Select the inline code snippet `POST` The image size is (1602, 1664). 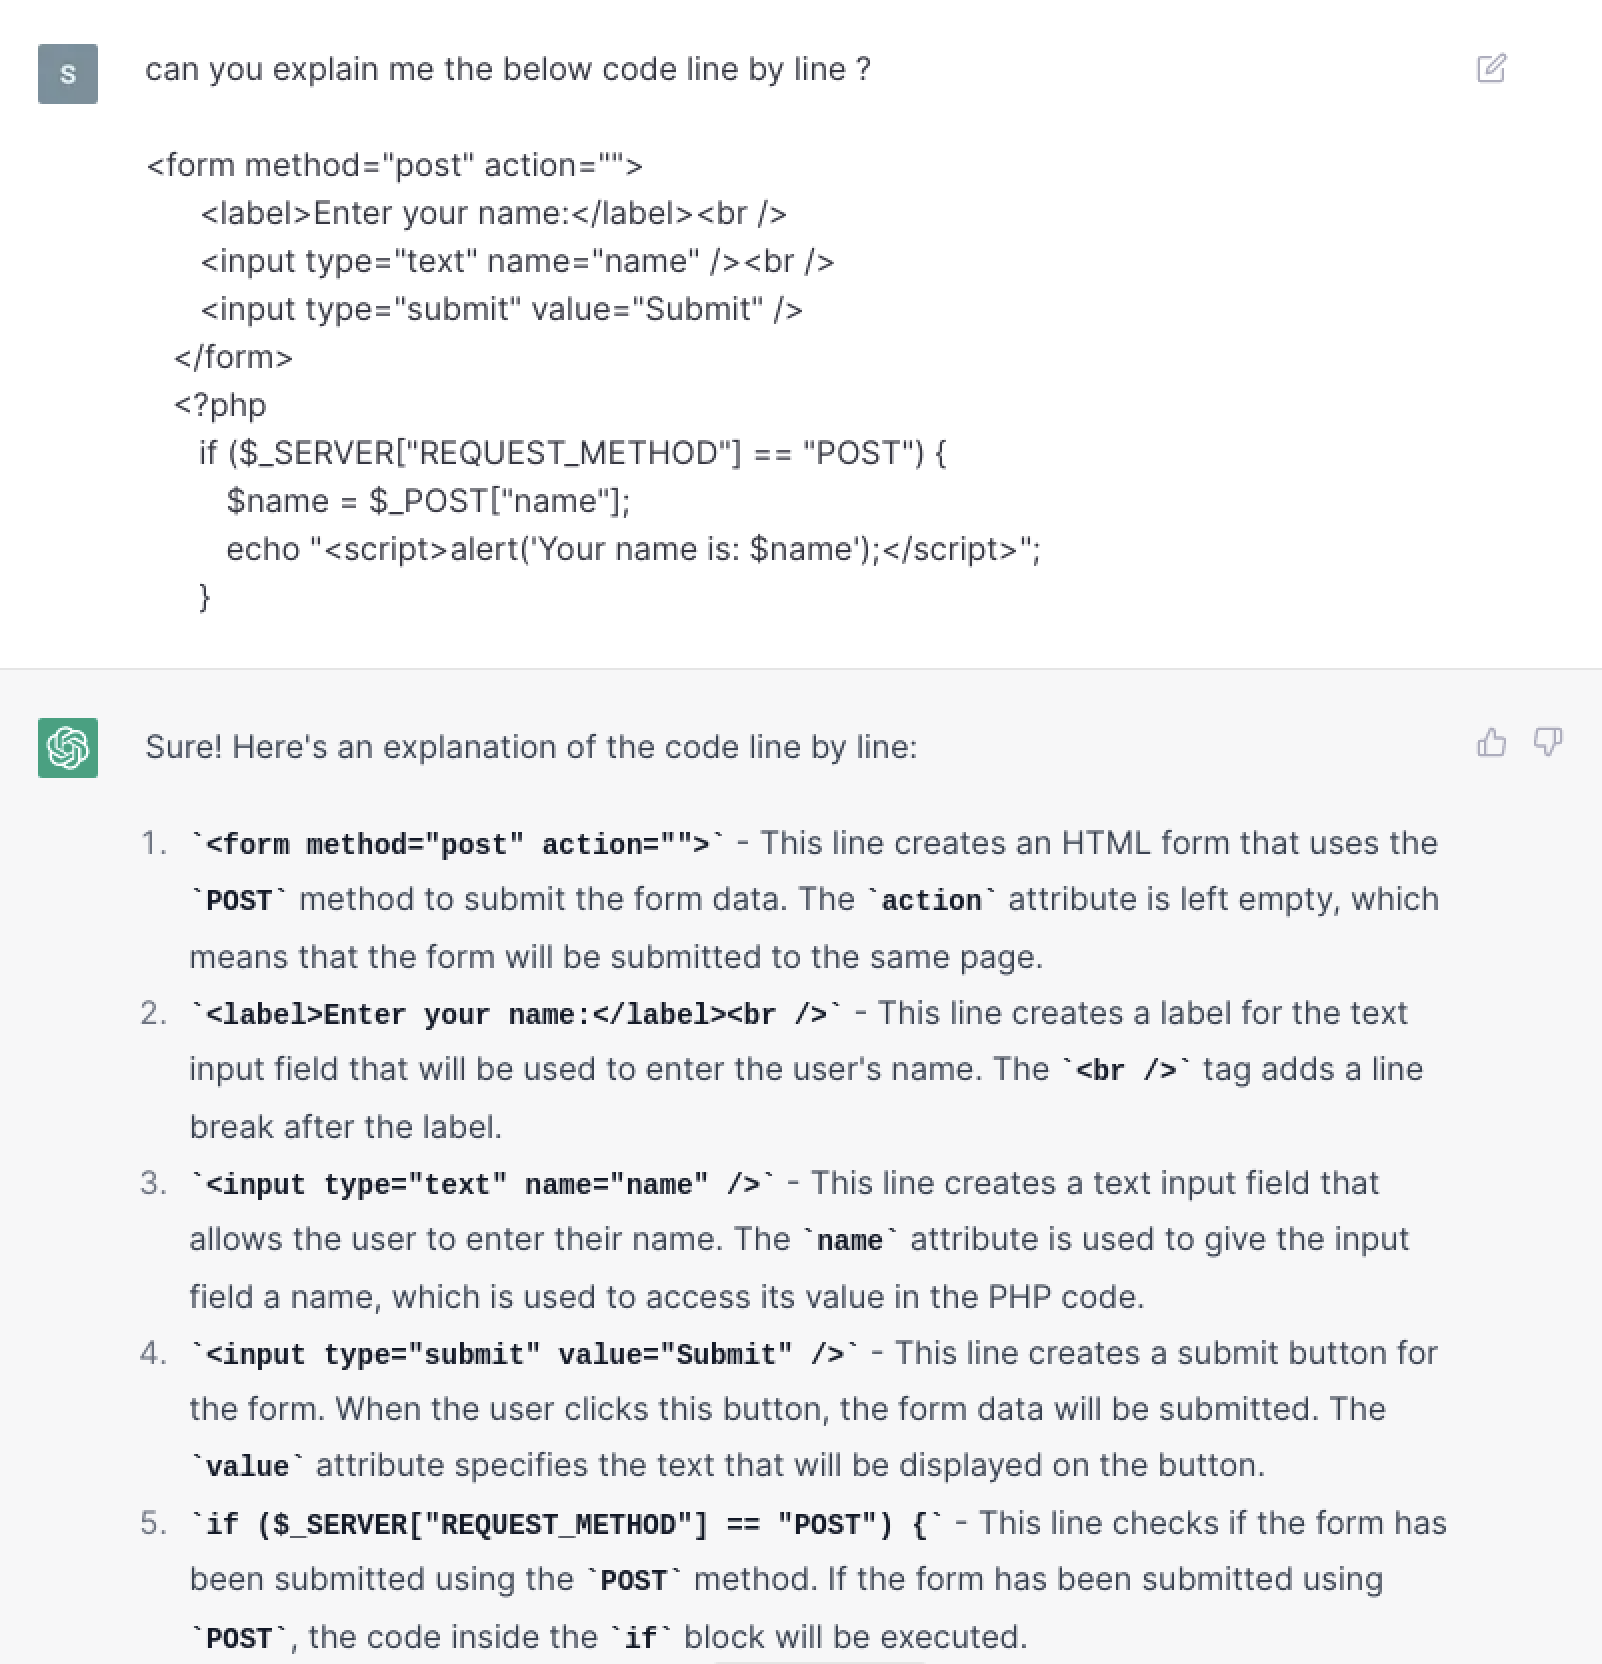click(x=239, y=899)
